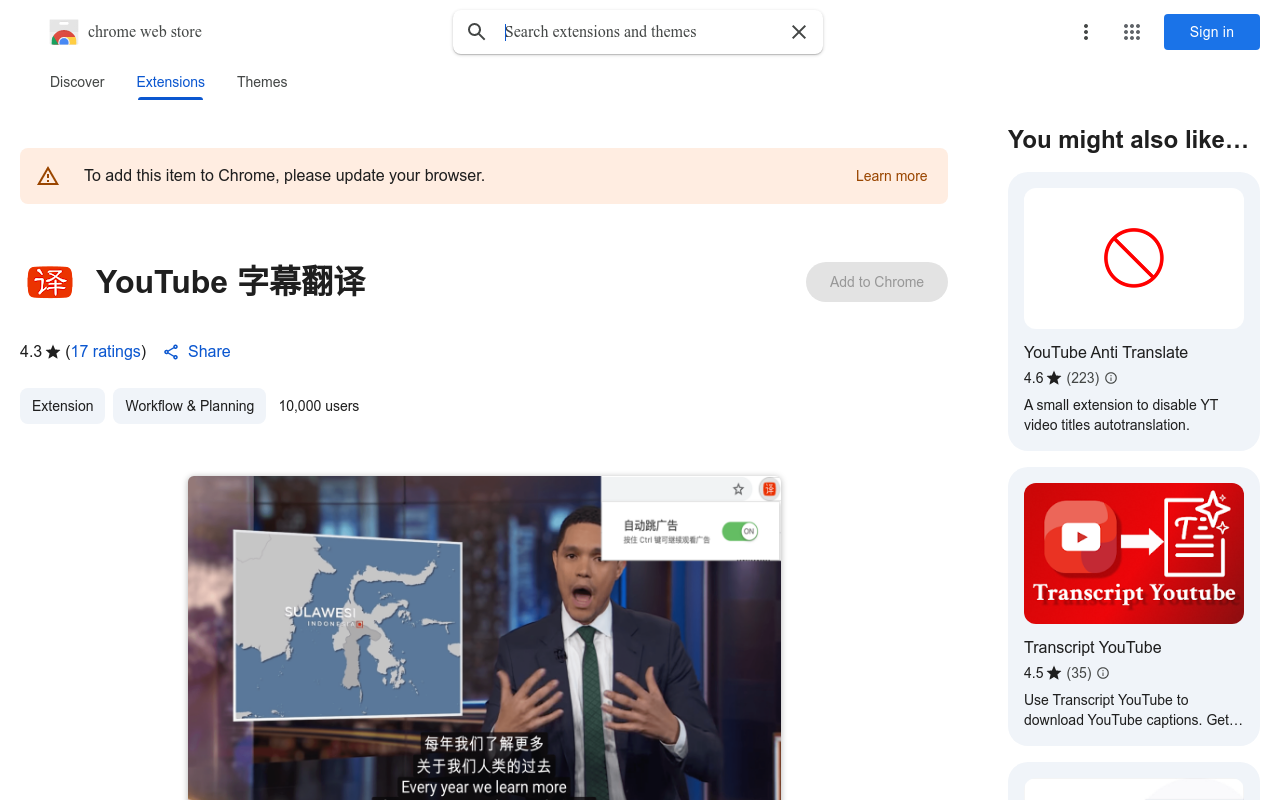
Task: Open the three-dot more options menu
Action: pos(1085,32)
